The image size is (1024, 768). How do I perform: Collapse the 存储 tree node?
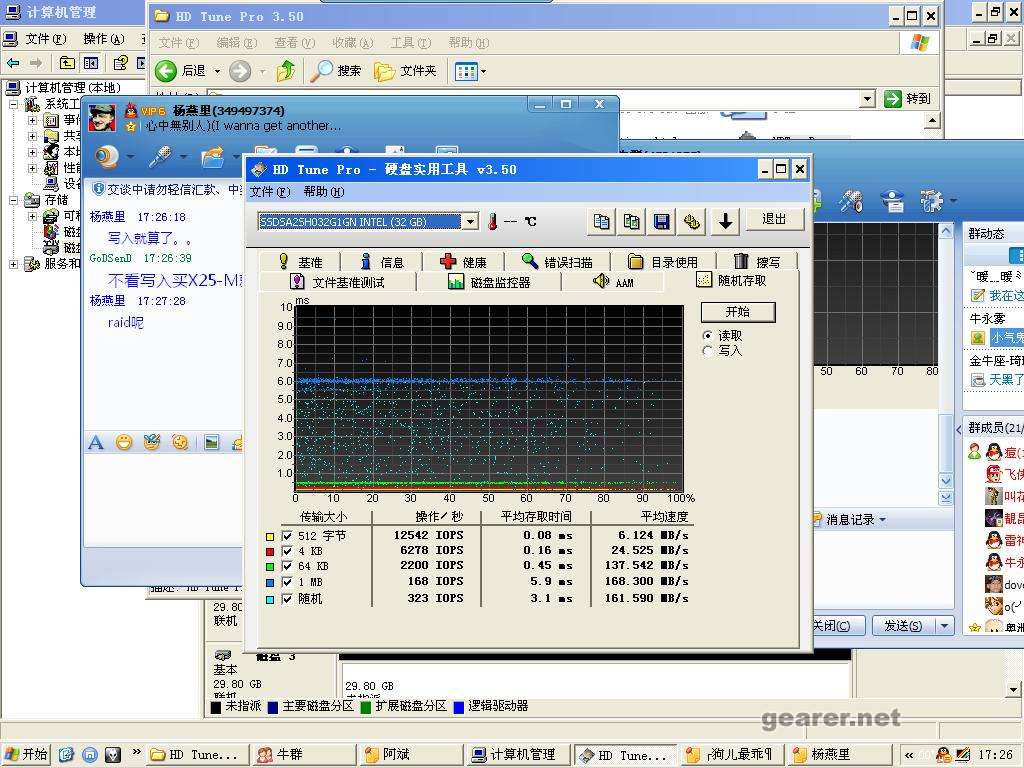(x=13, y=200)
